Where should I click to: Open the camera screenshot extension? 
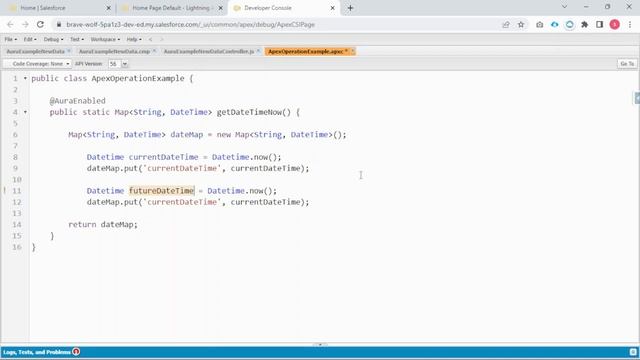540,24
